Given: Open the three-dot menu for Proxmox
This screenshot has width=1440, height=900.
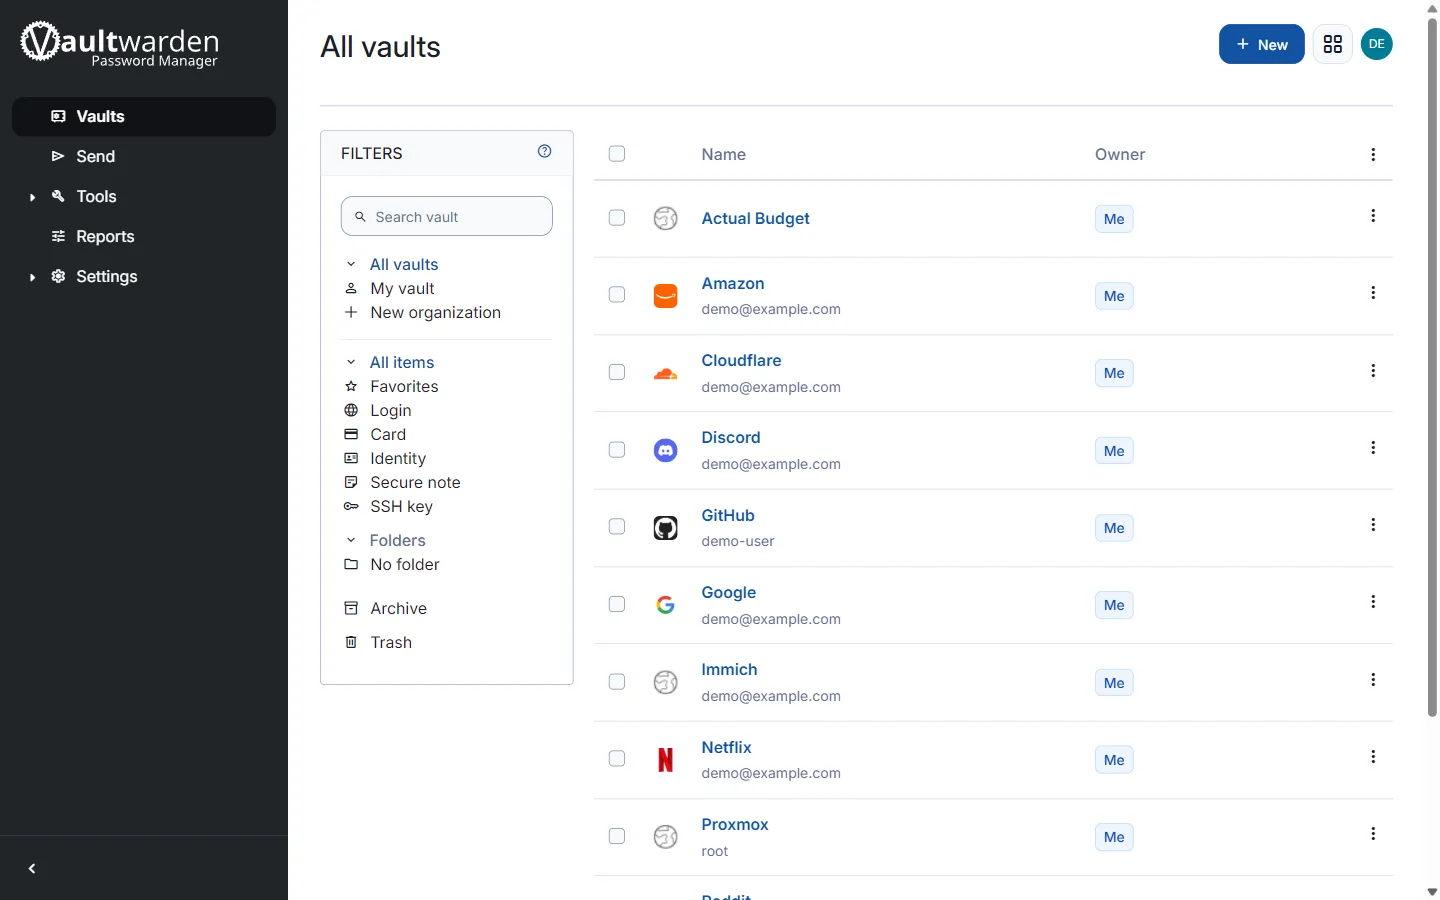Looking at the screenshot, I should point(1373,834).
